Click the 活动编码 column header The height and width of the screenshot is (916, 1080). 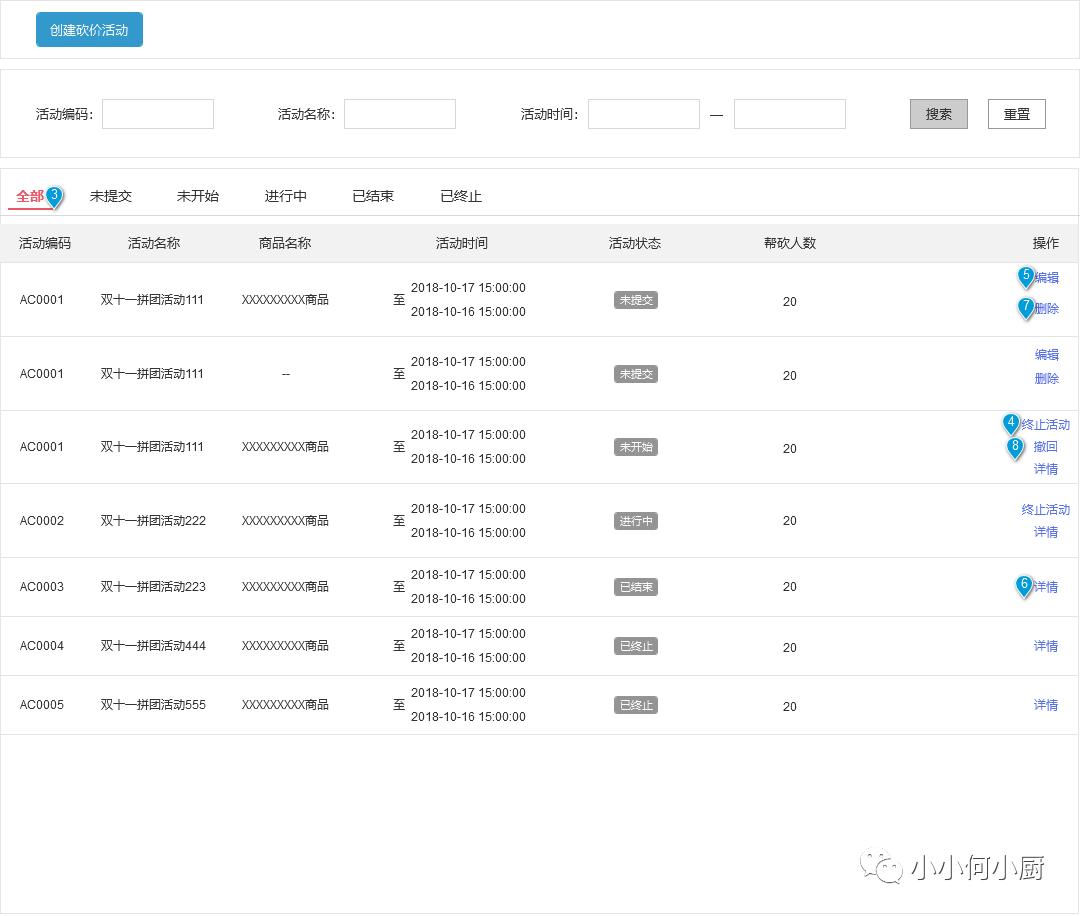click(x=45, y=243)
